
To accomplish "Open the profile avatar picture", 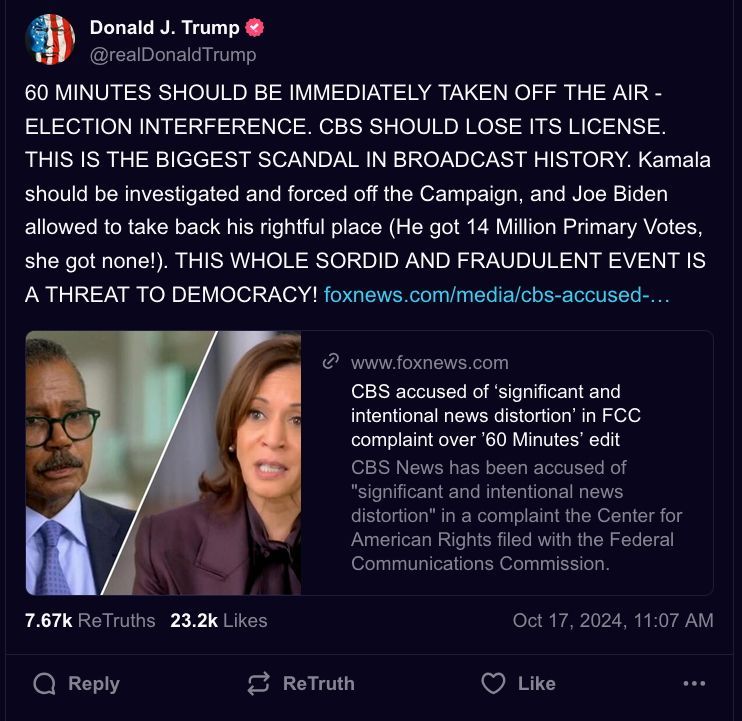I will (x=50, y=40).
